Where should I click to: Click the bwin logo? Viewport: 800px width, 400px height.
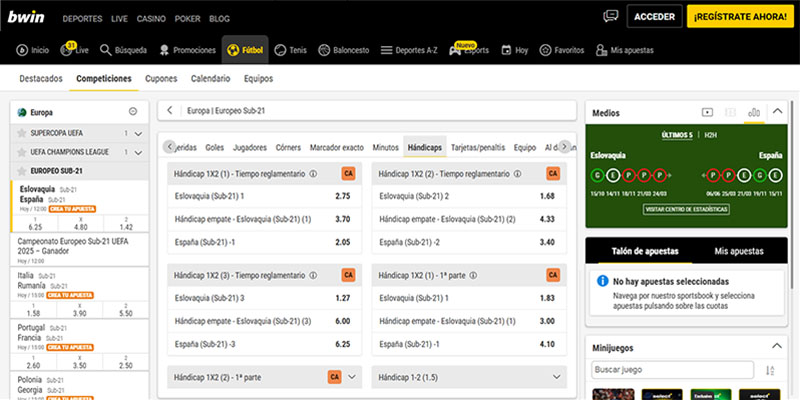click(26, 17)
